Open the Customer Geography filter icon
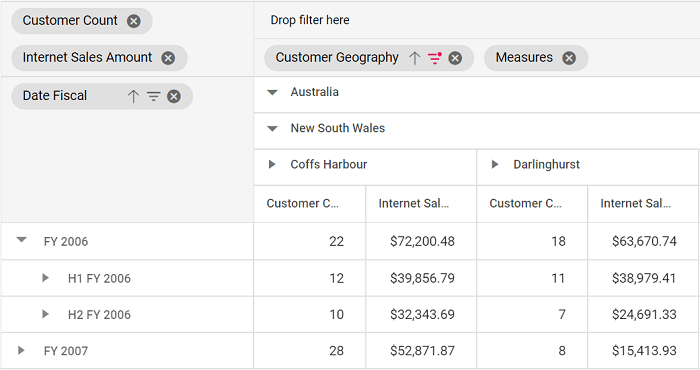Screen dimensions: 700x370 pyautogui.click(x=434, y=58)
